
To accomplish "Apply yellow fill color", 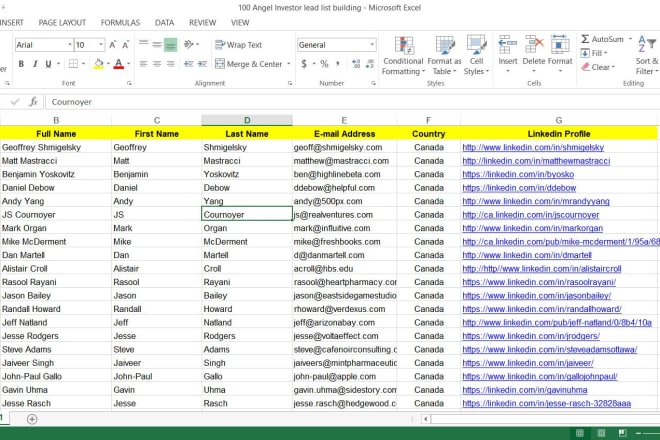I will 98,64.
